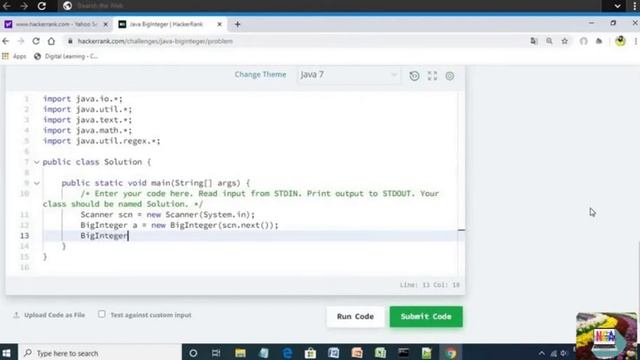Click Upload Code as File

point(49,315)
